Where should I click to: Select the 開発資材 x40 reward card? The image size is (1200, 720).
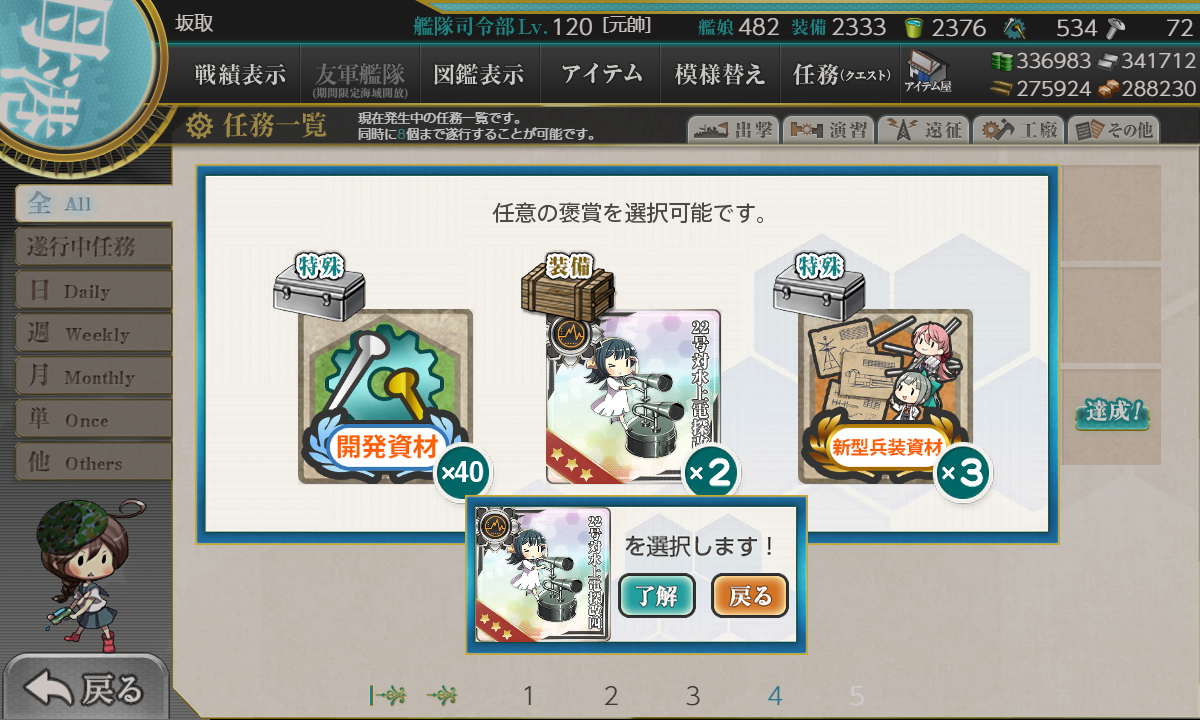pos(385,397)
